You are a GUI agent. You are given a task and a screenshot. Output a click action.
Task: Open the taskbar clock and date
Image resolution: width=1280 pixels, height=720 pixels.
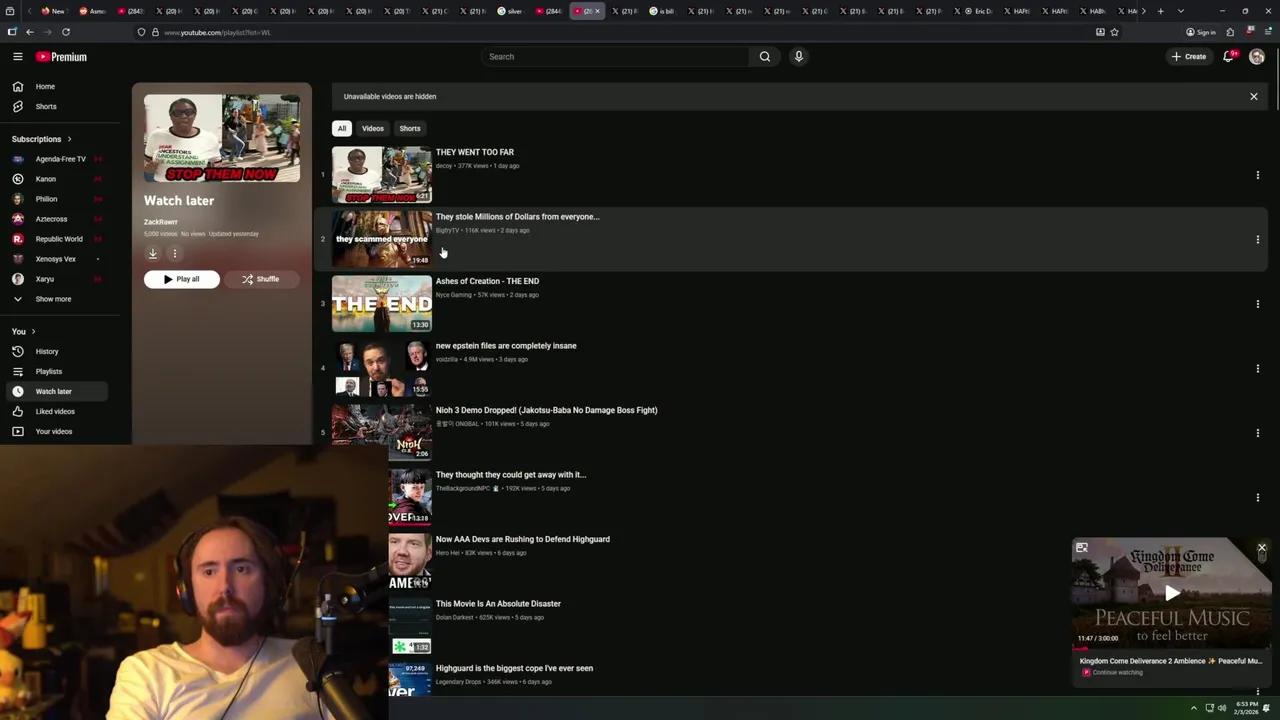coord(1246,708)
